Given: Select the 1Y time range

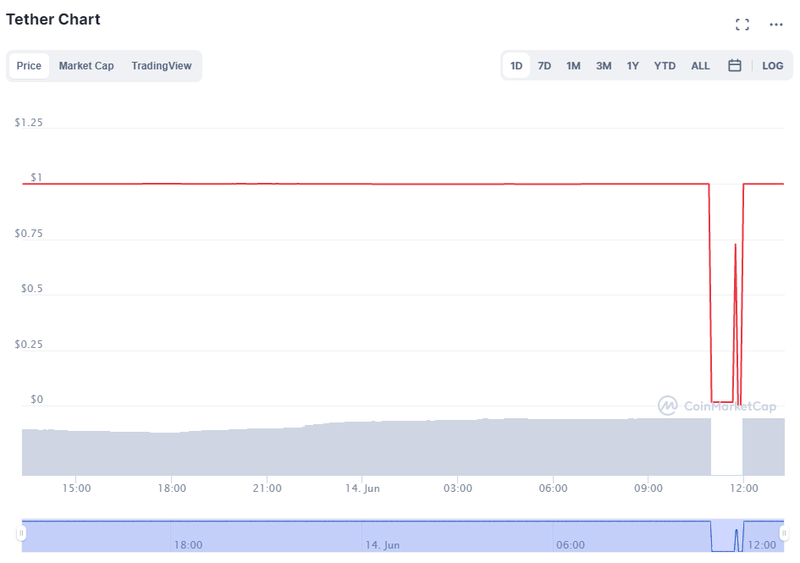Looking at the screenshot, I should pyautogui.click(x=633, y=66).
